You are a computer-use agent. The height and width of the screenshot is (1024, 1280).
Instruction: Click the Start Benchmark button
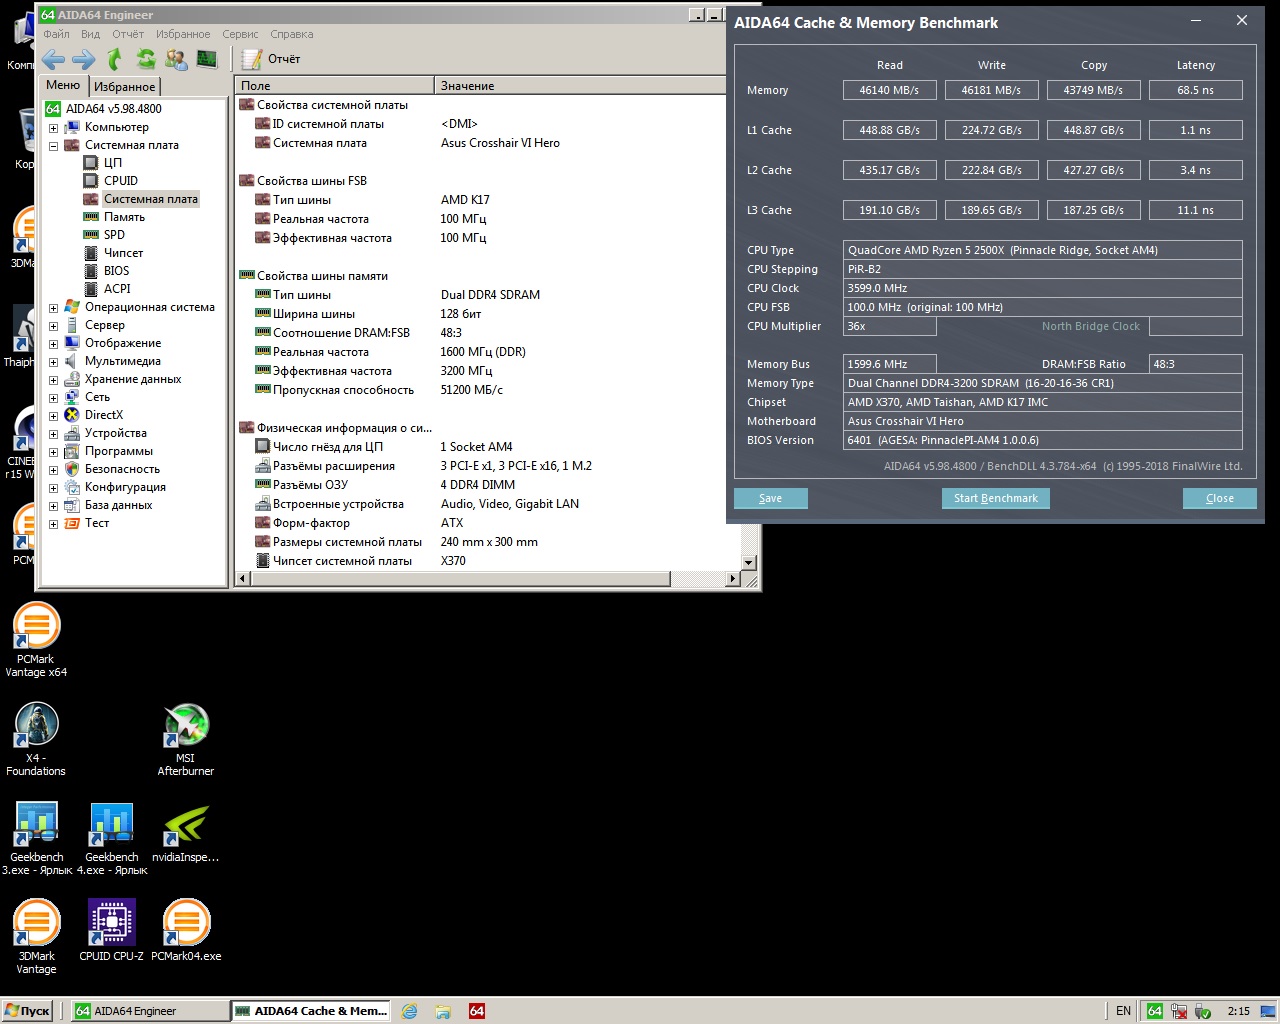point(995,498)
